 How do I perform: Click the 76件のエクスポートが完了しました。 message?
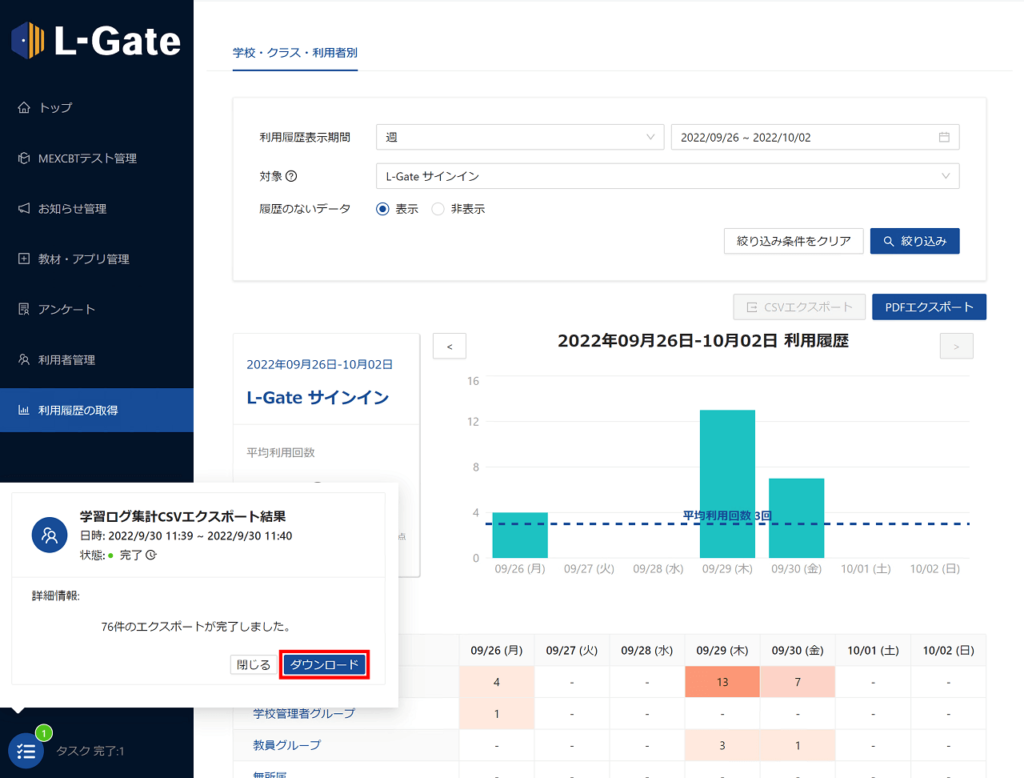click(195, 626)
